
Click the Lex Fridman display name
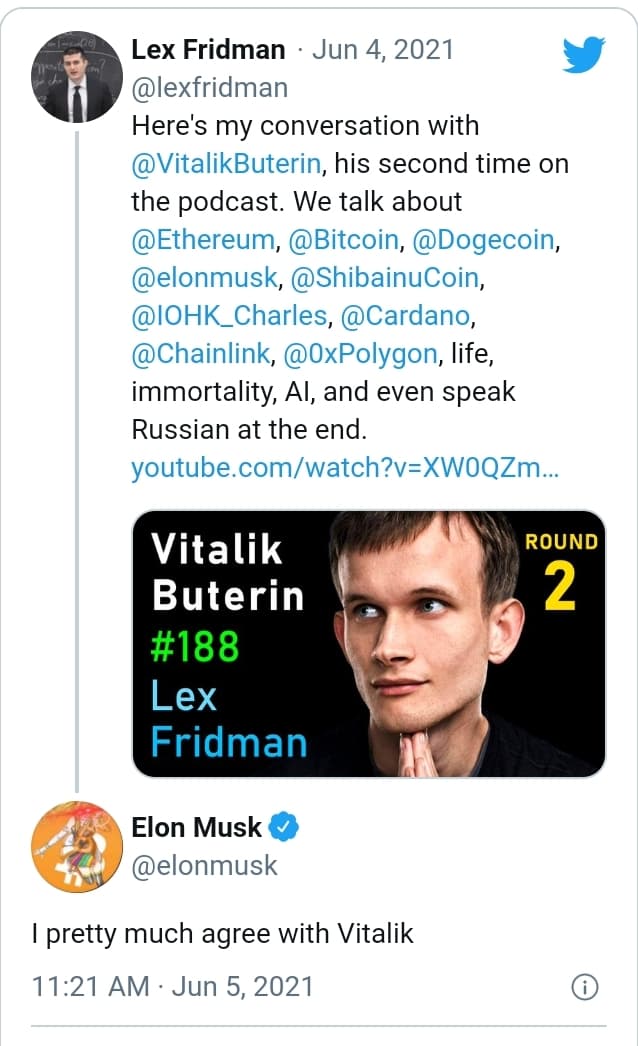coord(208,49)
